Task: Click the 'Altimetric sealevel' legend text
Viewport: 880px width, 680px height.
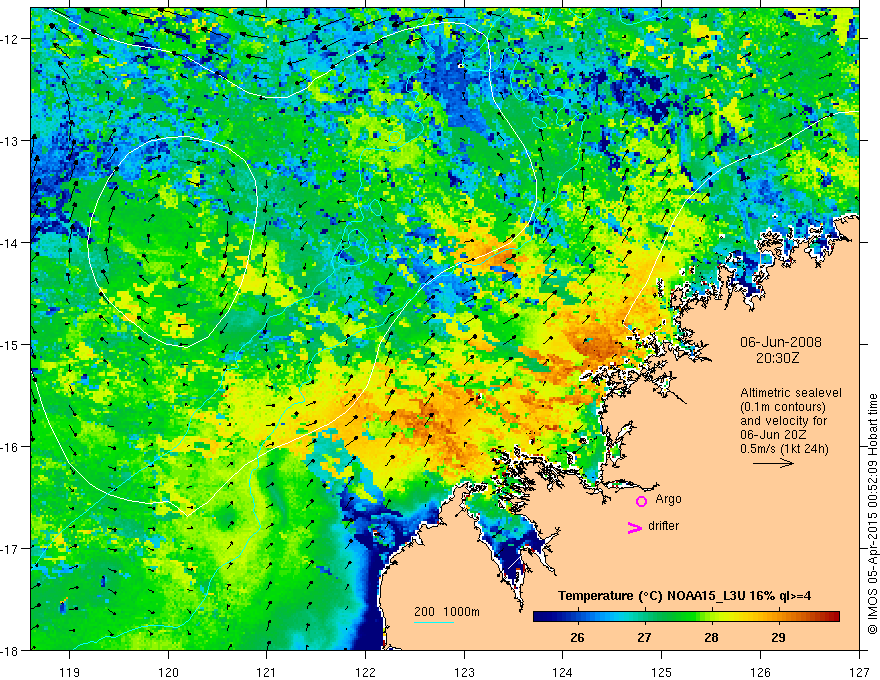Action: [791, 393]
